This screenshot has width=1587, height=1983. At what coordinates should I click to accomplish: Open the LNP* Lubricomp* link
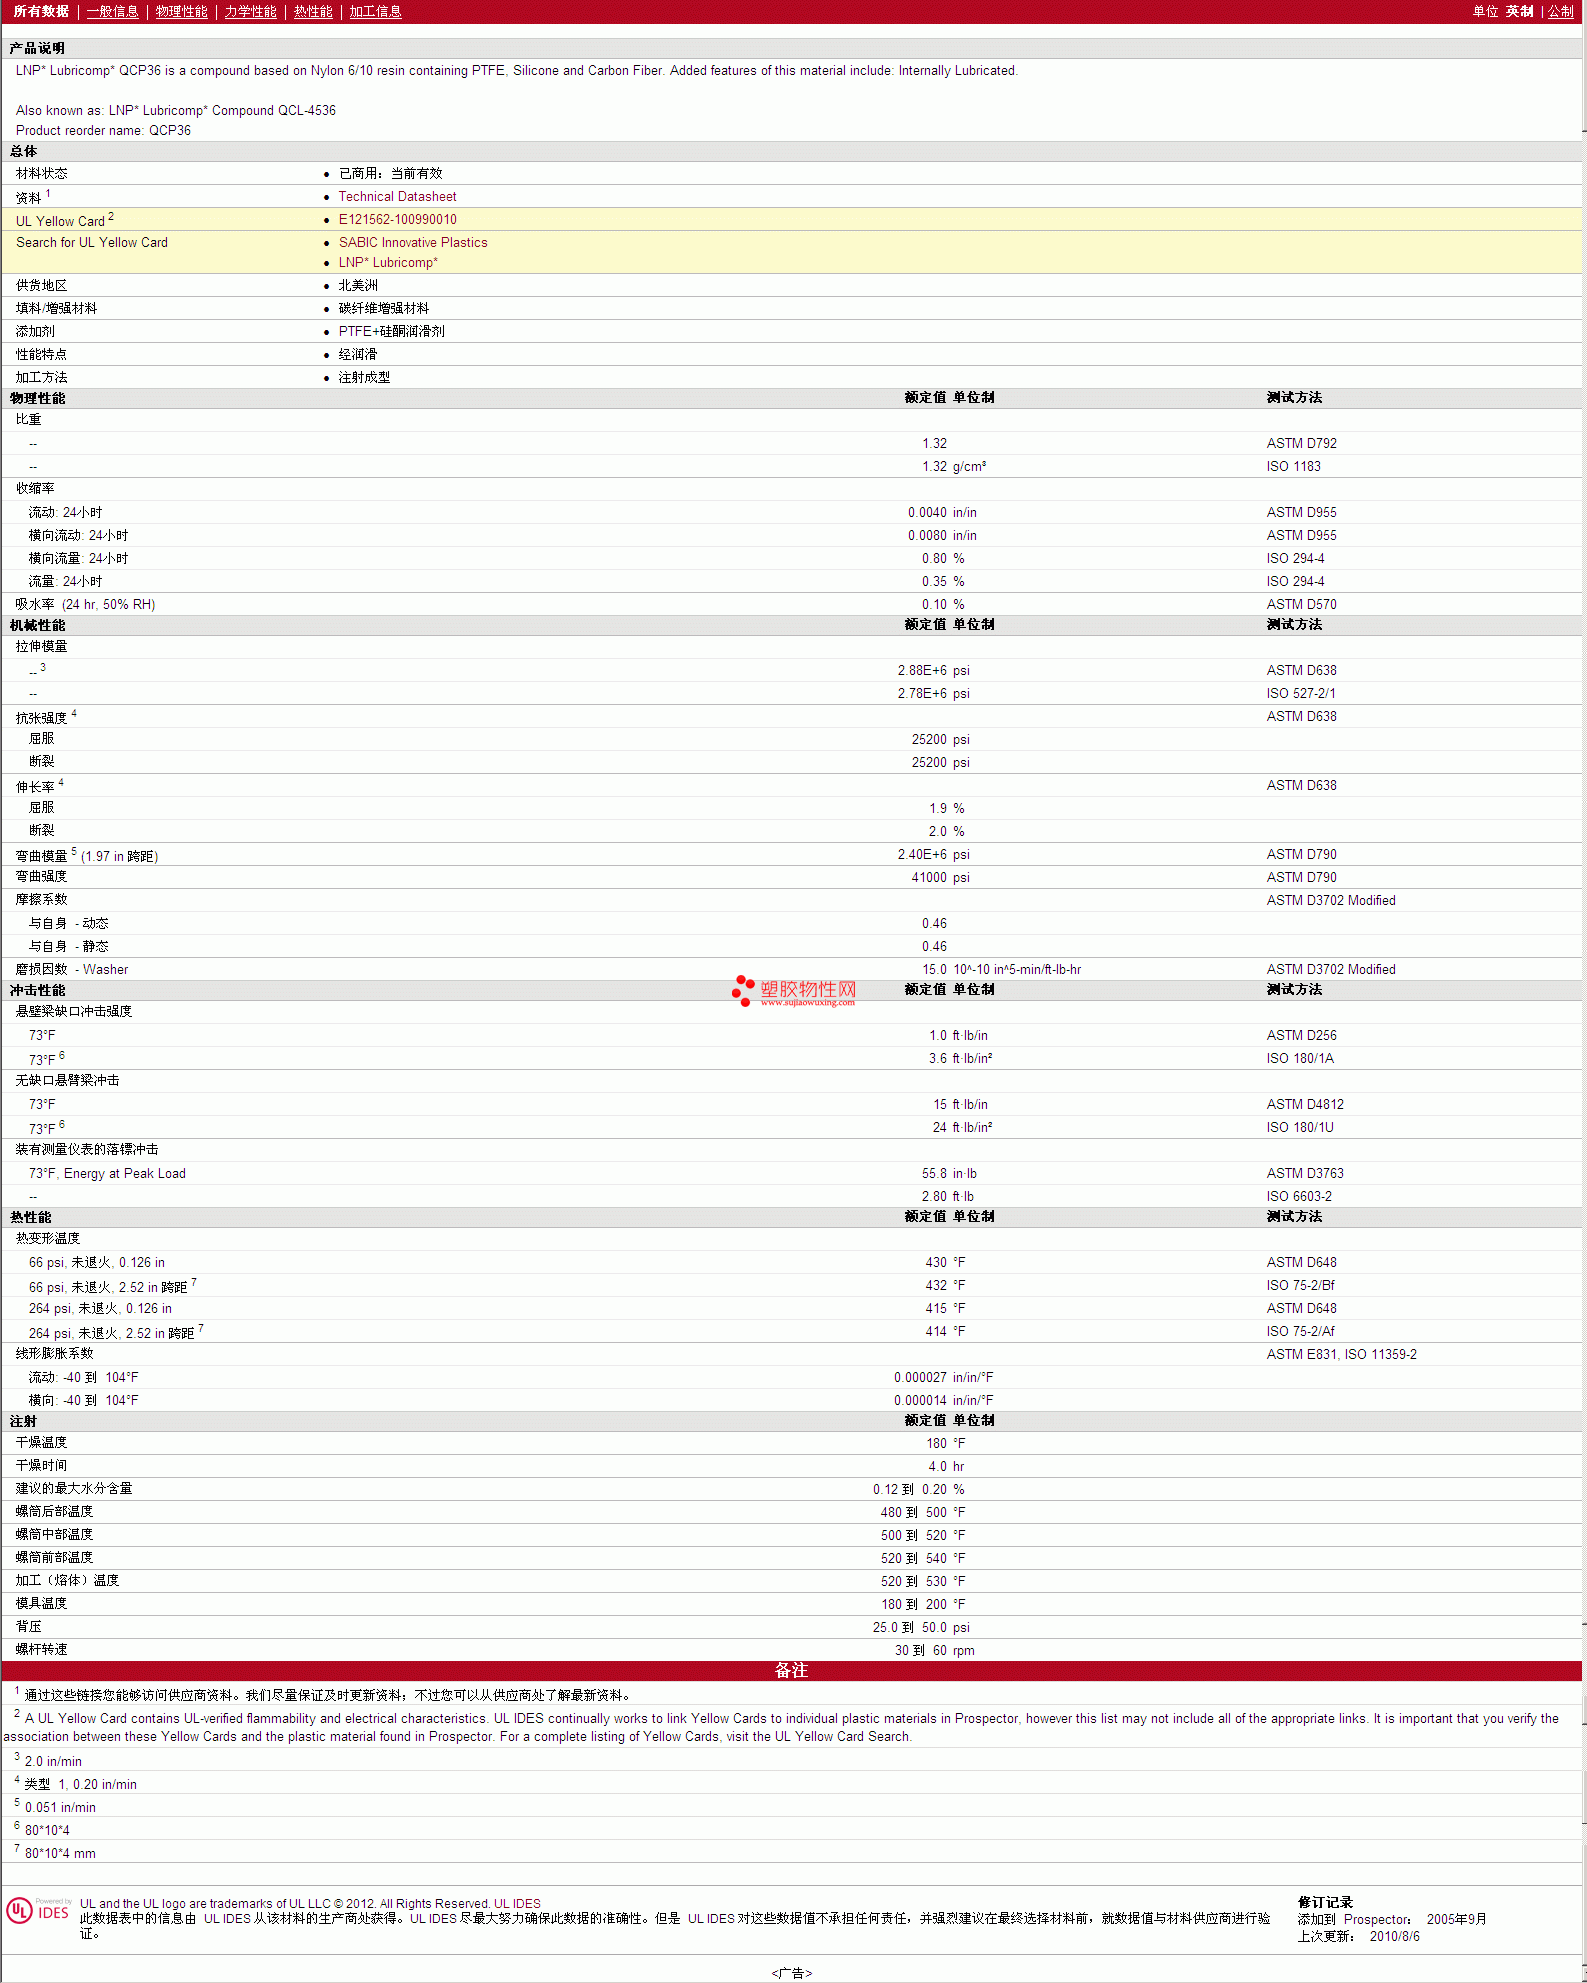[388, 263]
